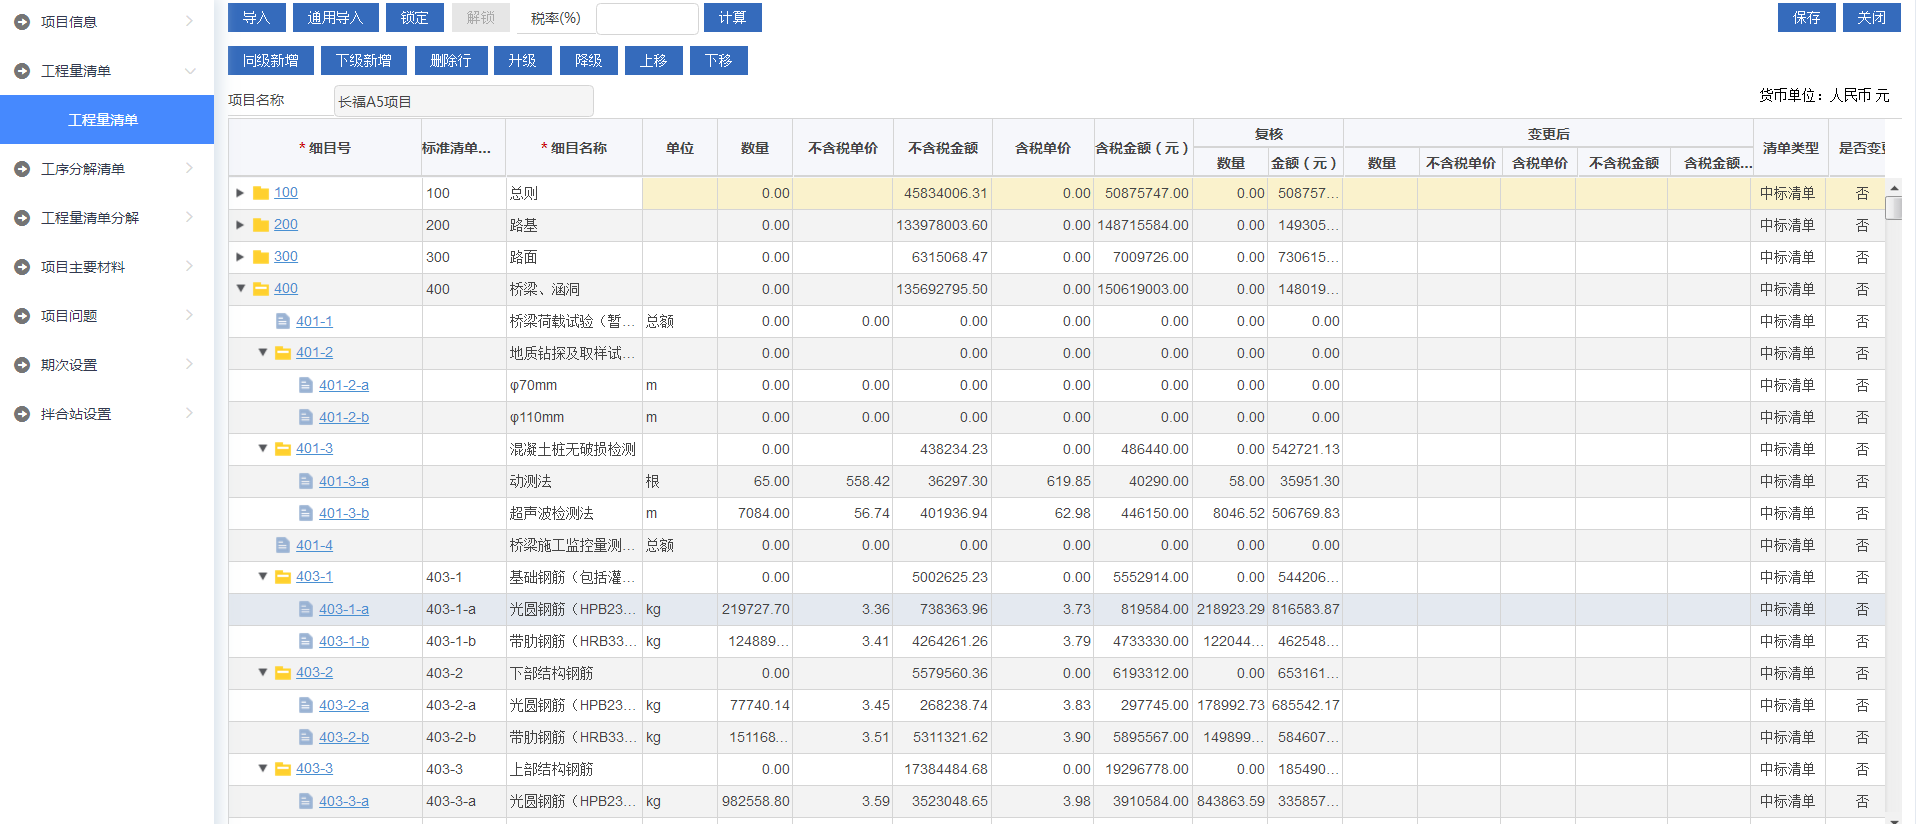Expand the 200 路基 tree row
The image size is (1916, 824).
[x=240, y=225]
